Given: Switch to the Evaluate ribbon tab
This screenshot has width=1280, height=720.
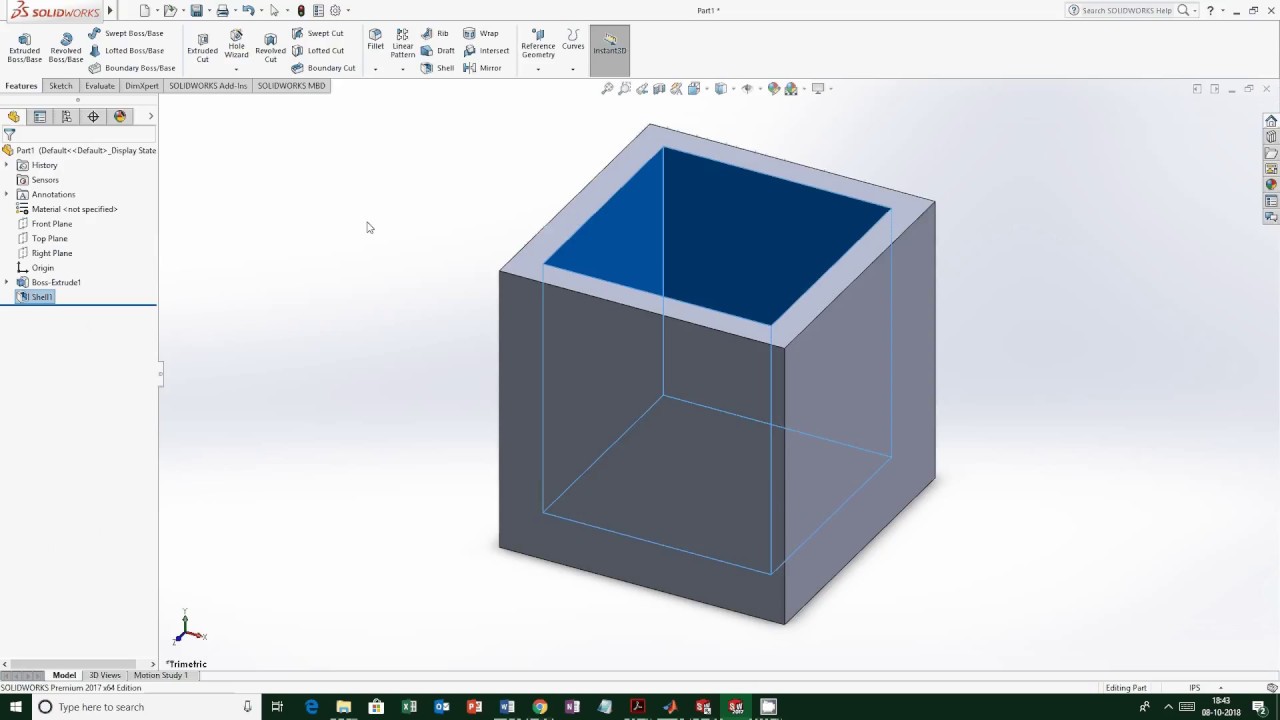Looking at the screenshot, I should pyautogui.click(x=100, y=86).
